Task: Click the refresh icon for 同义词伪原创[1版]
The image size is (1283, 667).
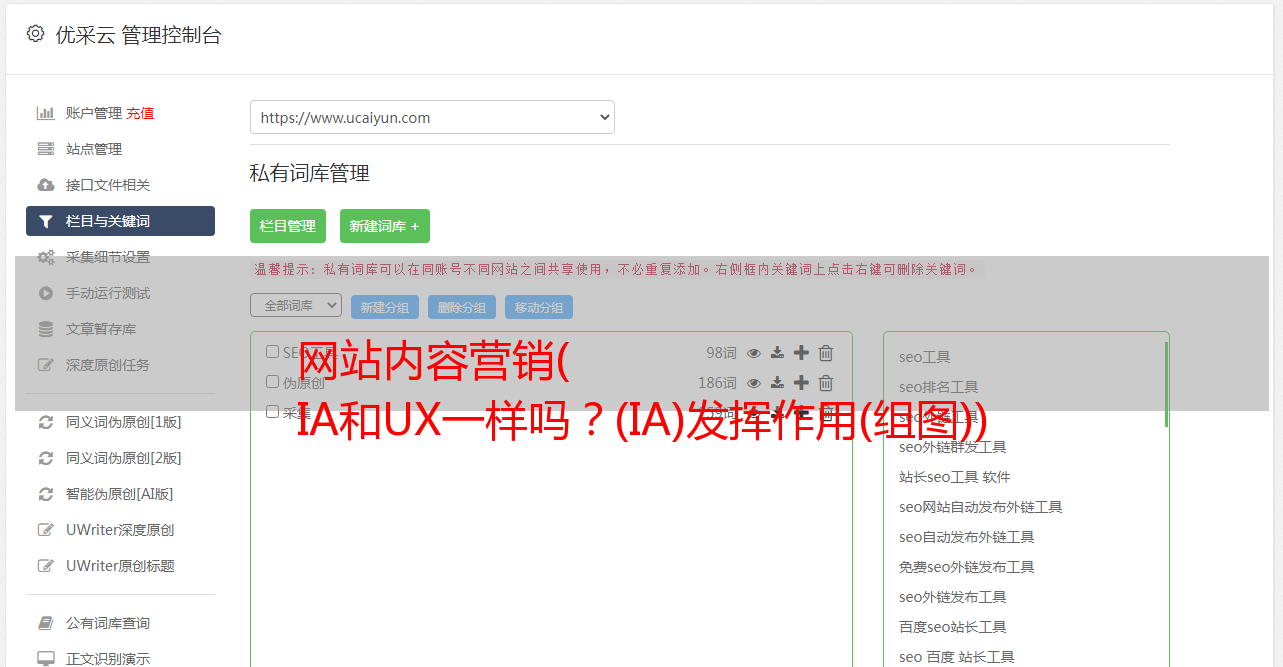Action: click(x=46, y=422)
